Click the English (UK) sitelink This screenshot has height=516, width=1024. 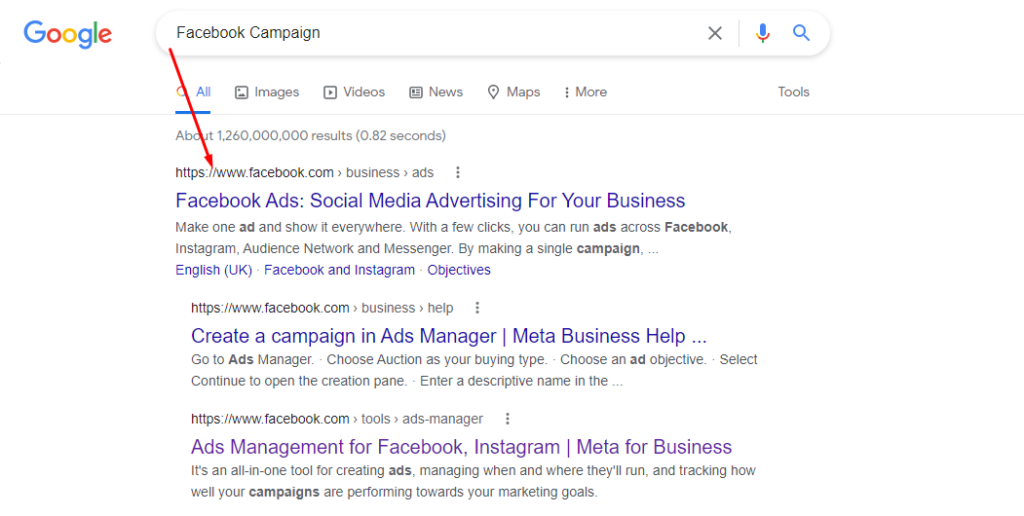point(213,270)
